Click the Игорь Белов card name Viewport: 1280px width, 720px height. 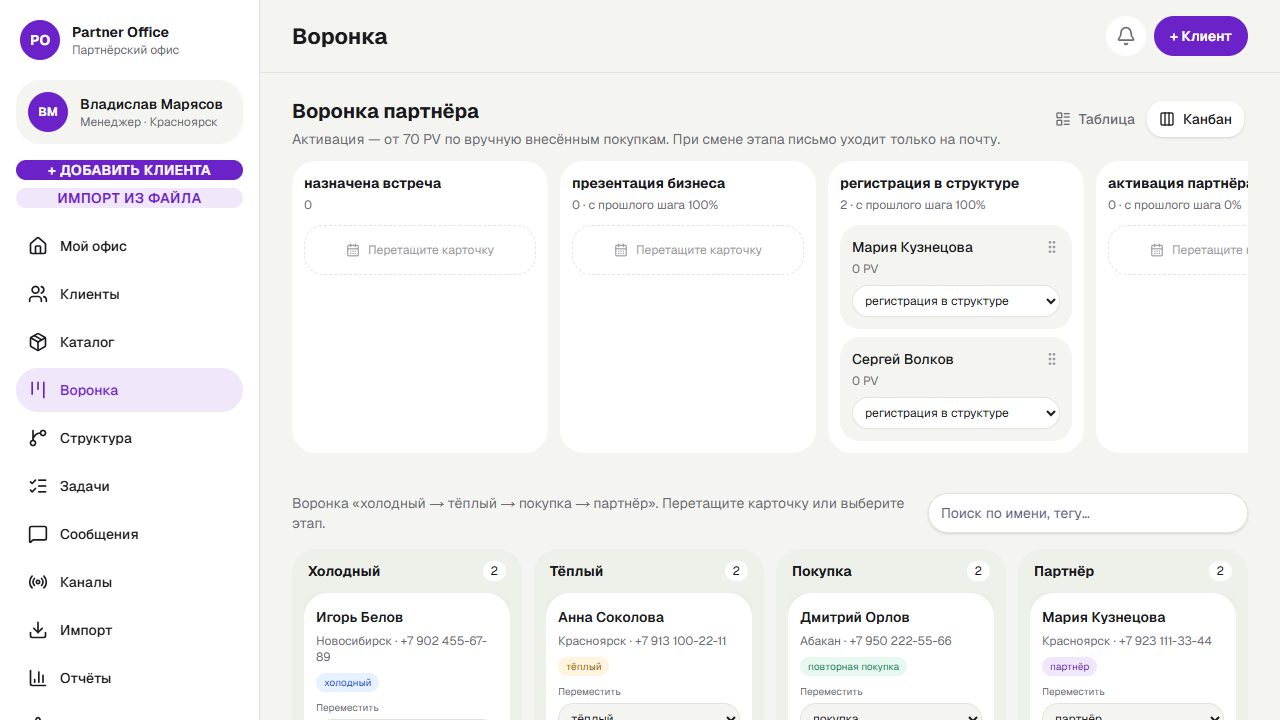360,617
